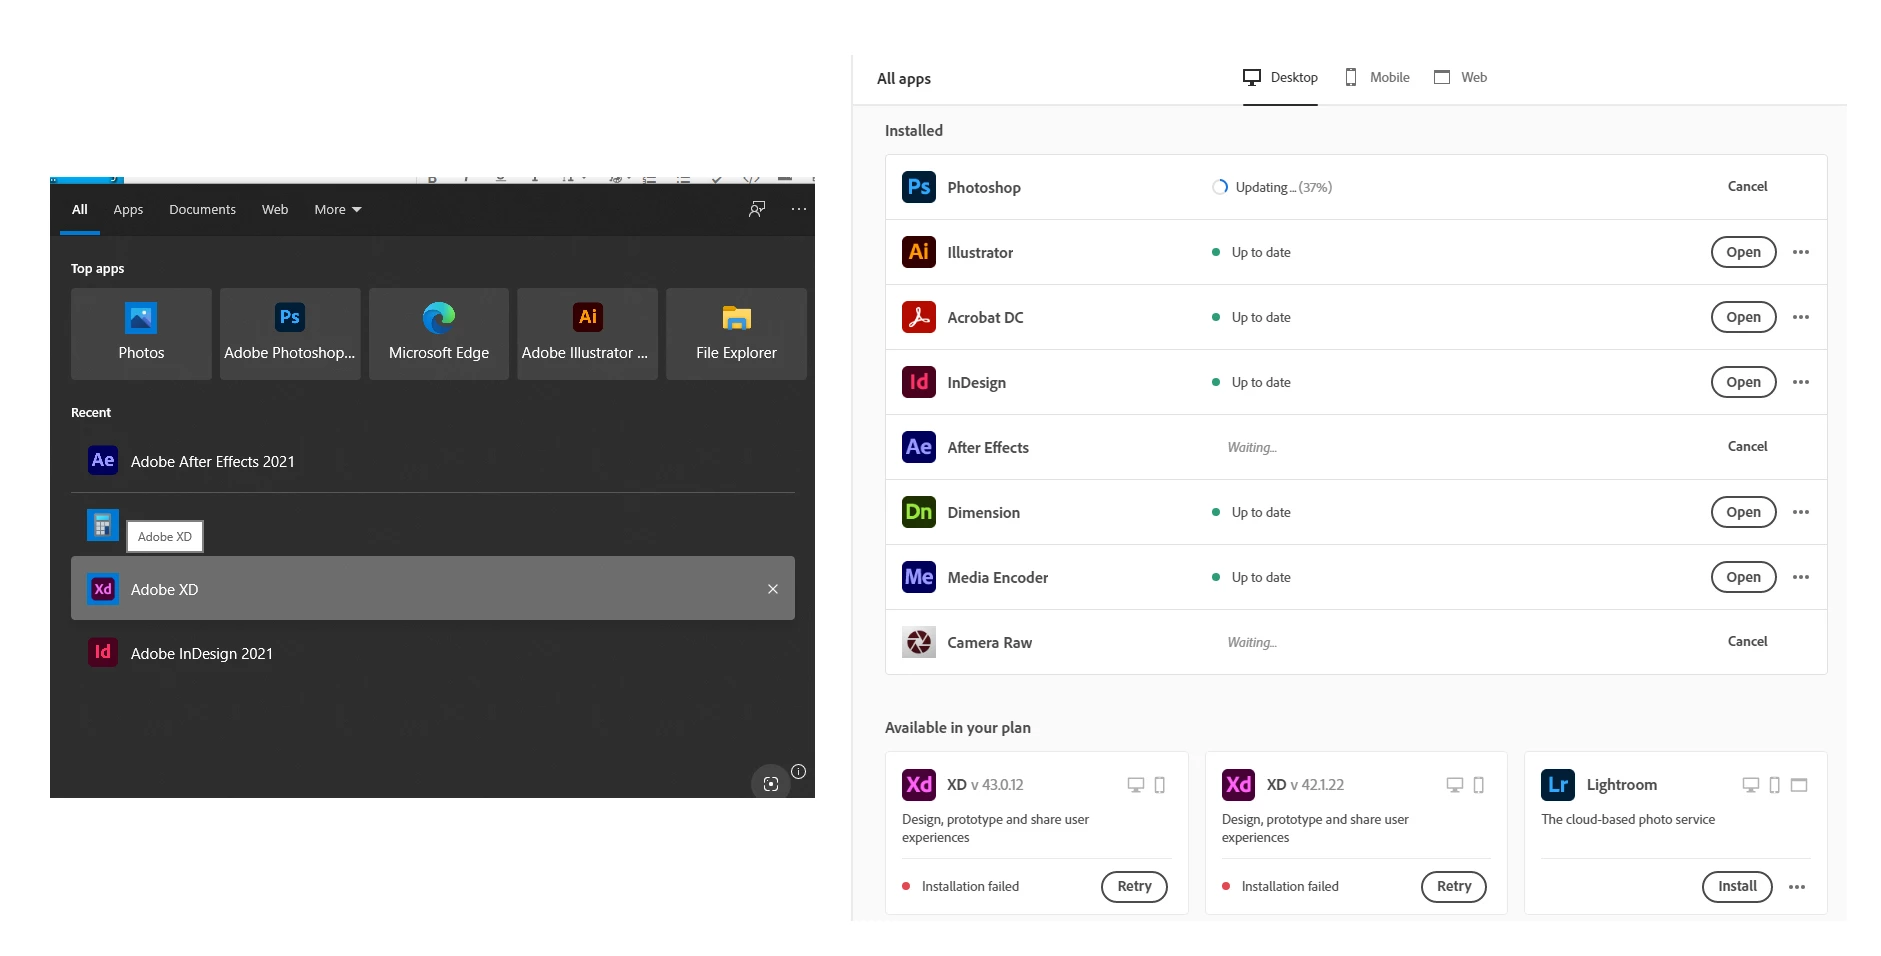Viewport: 1881px width, 956px height.
Task: Switch to Documents search tab
Action: tap(202, 209)
